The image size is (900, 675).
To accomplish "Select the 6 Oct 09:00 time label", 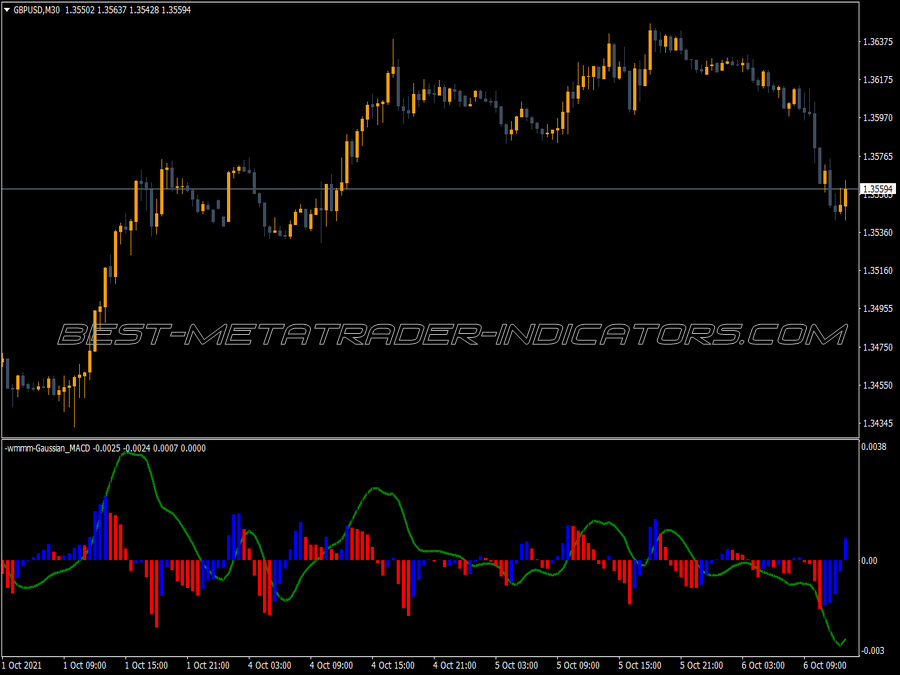I will (x=825, y=665).
